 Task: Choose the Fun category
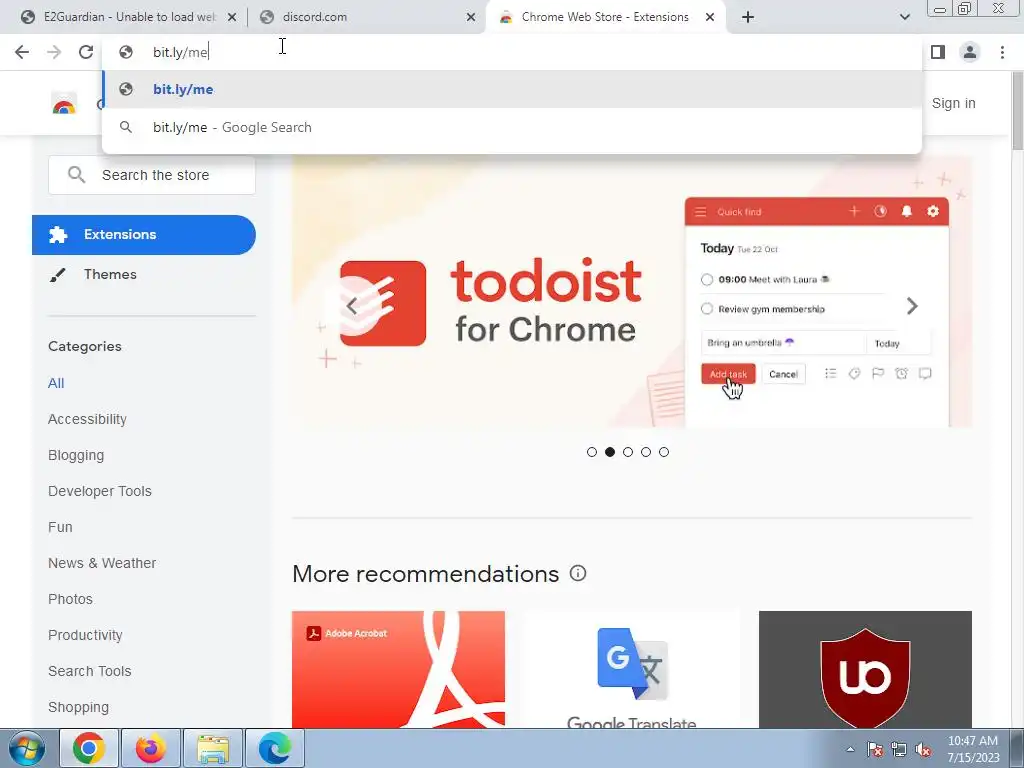point(60,527)
